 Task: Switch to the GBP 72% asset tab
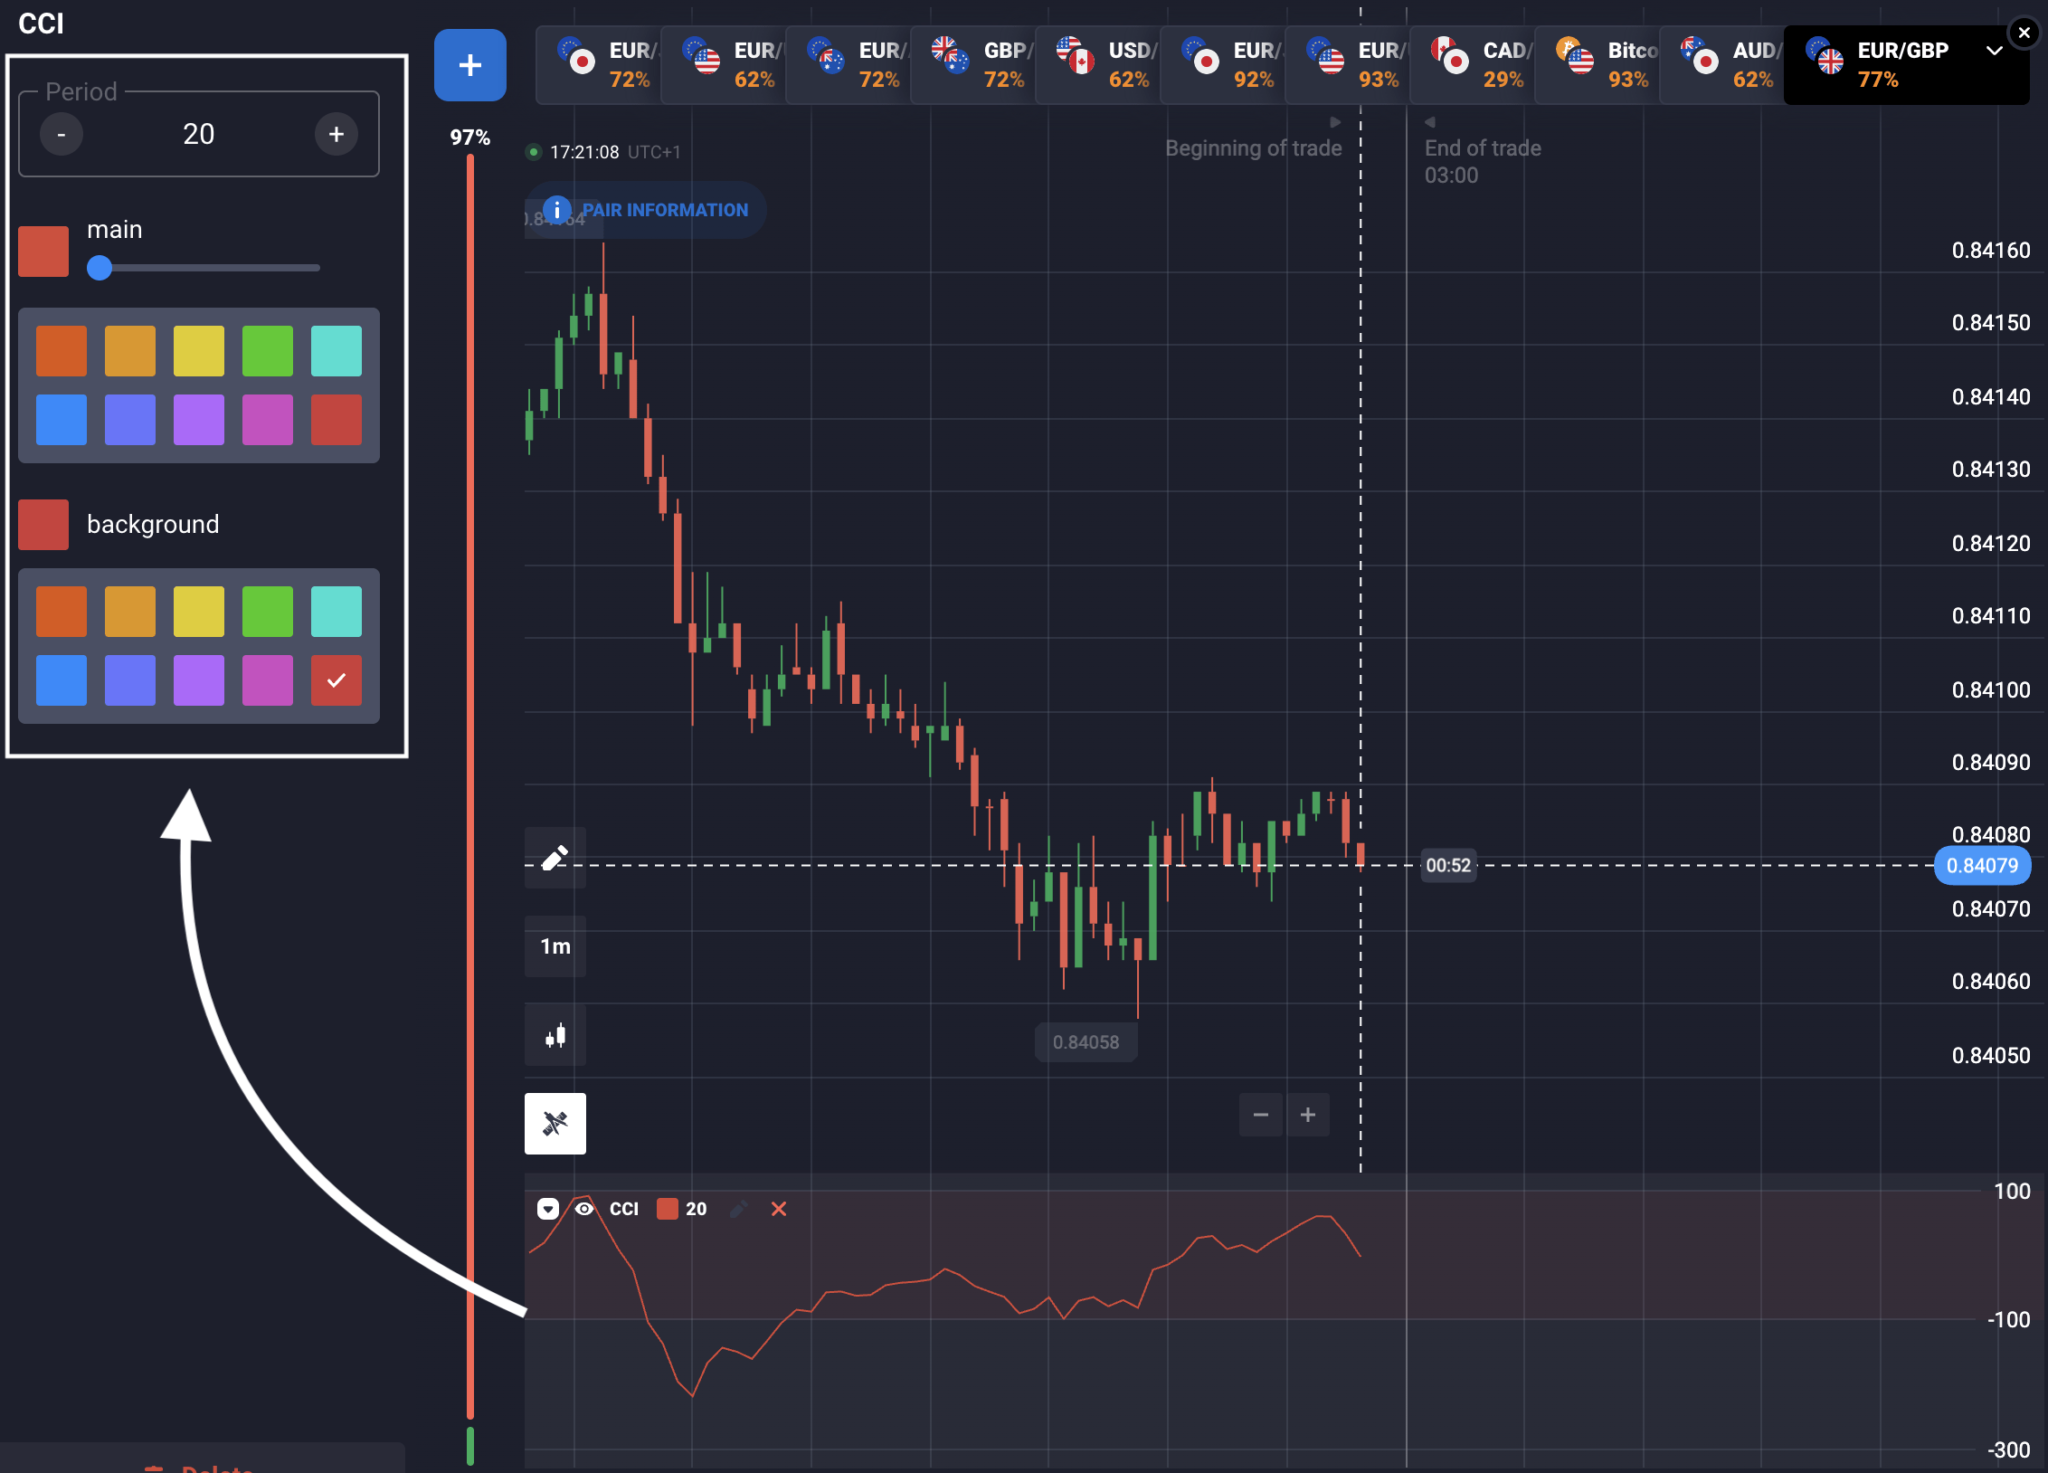[x=973, y=65]
